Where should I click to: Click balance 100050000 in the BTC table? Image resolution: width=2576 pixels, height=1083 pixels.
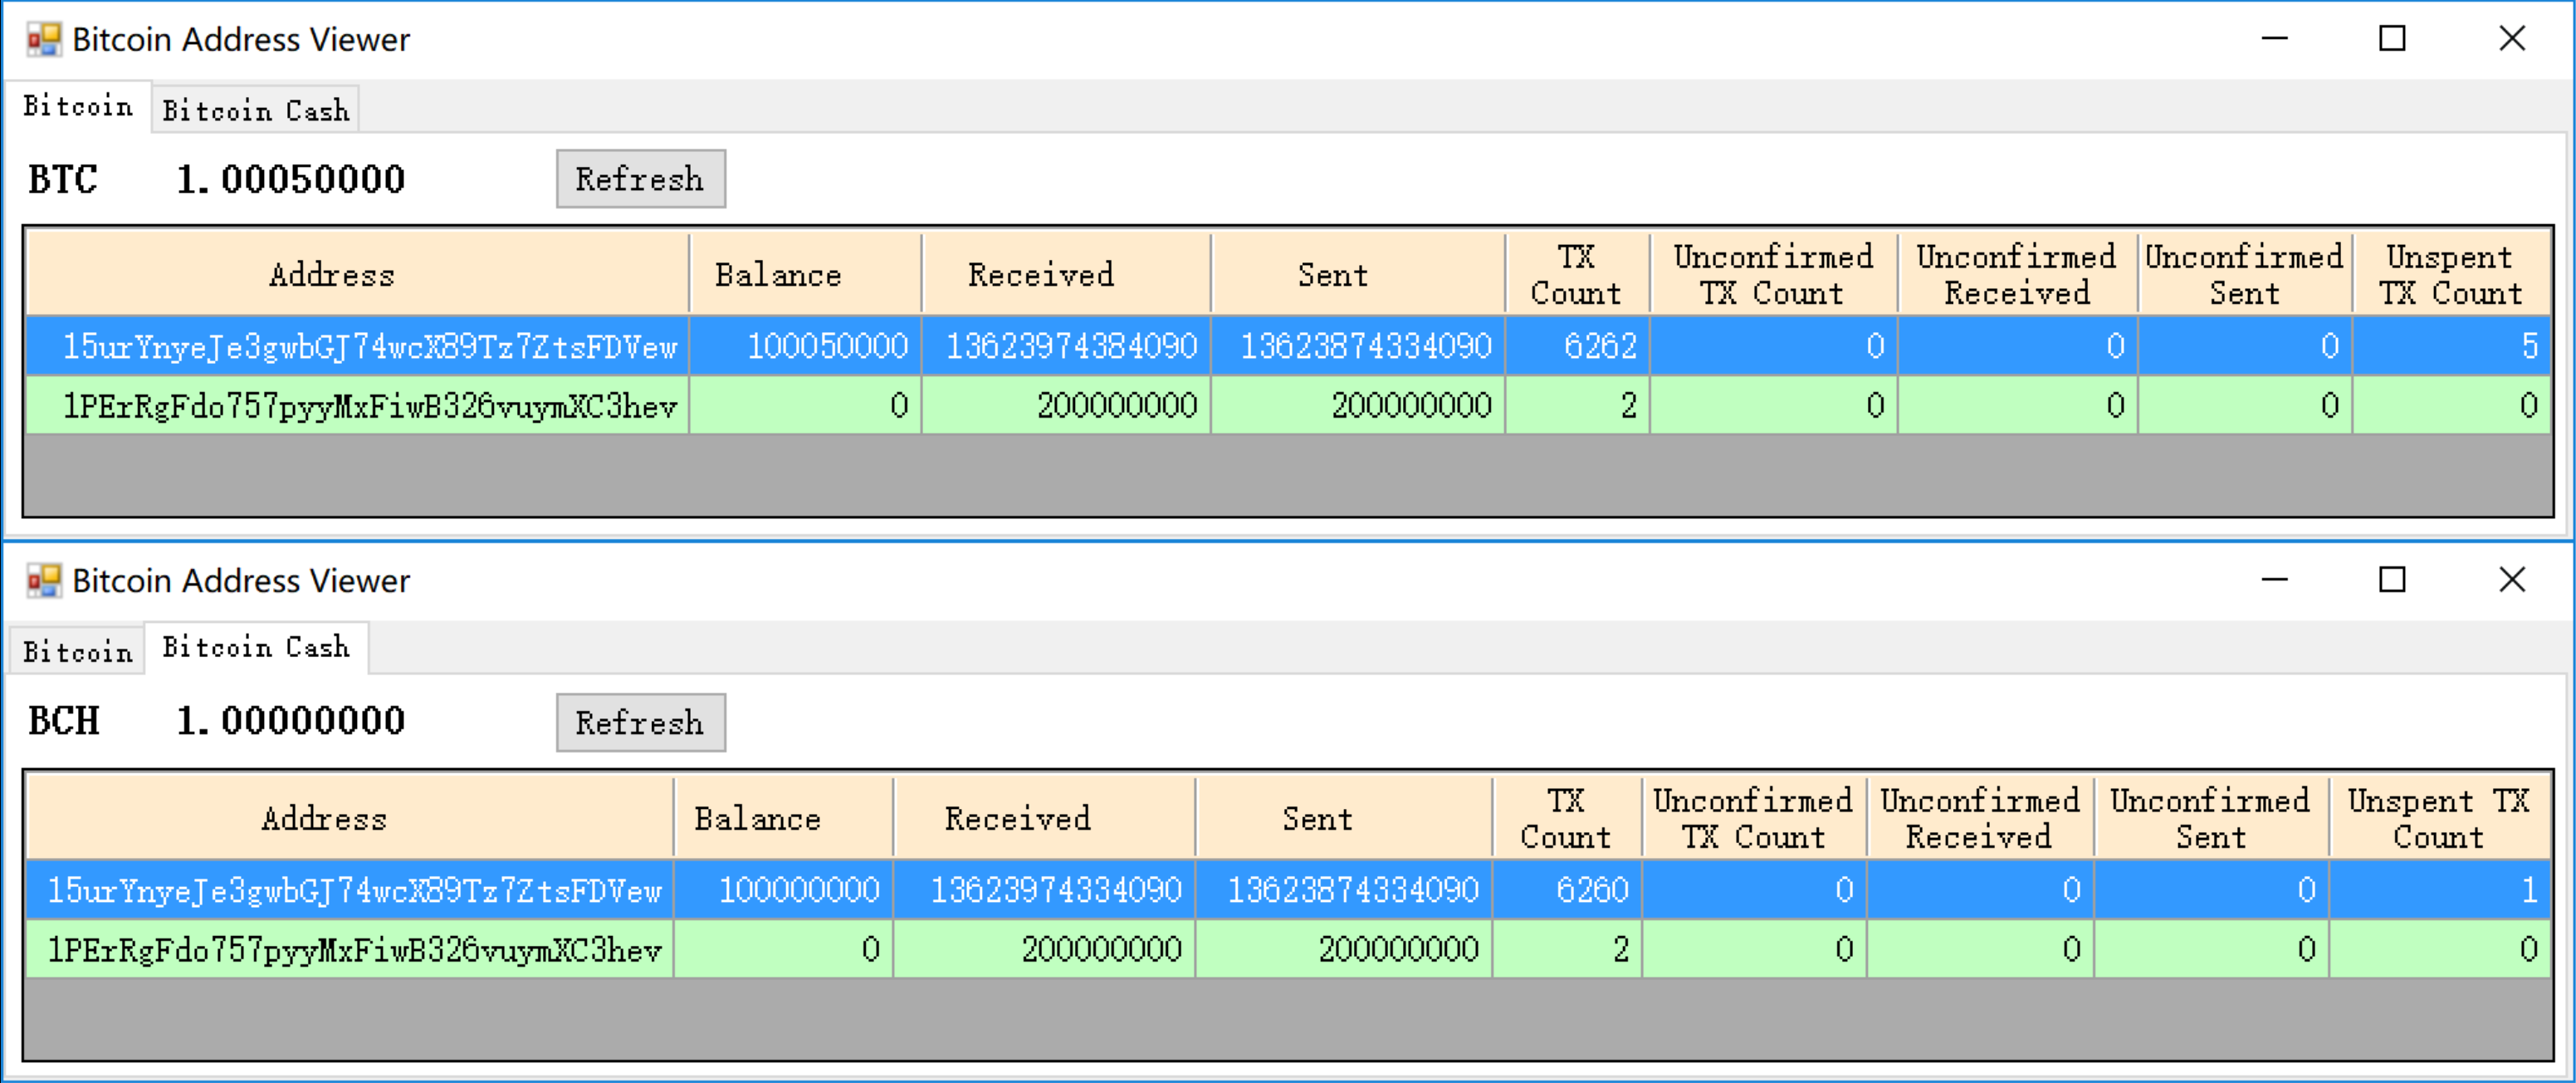(x=806, y=346)
